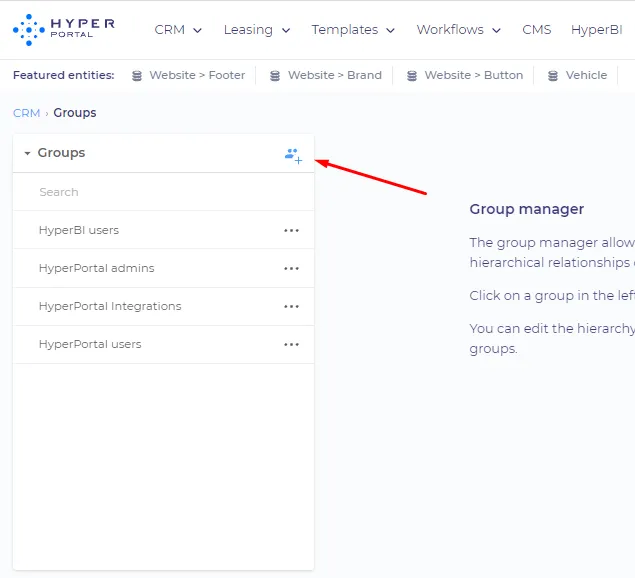Collapse the Groups panel triangle

click(x=27, y=153)
